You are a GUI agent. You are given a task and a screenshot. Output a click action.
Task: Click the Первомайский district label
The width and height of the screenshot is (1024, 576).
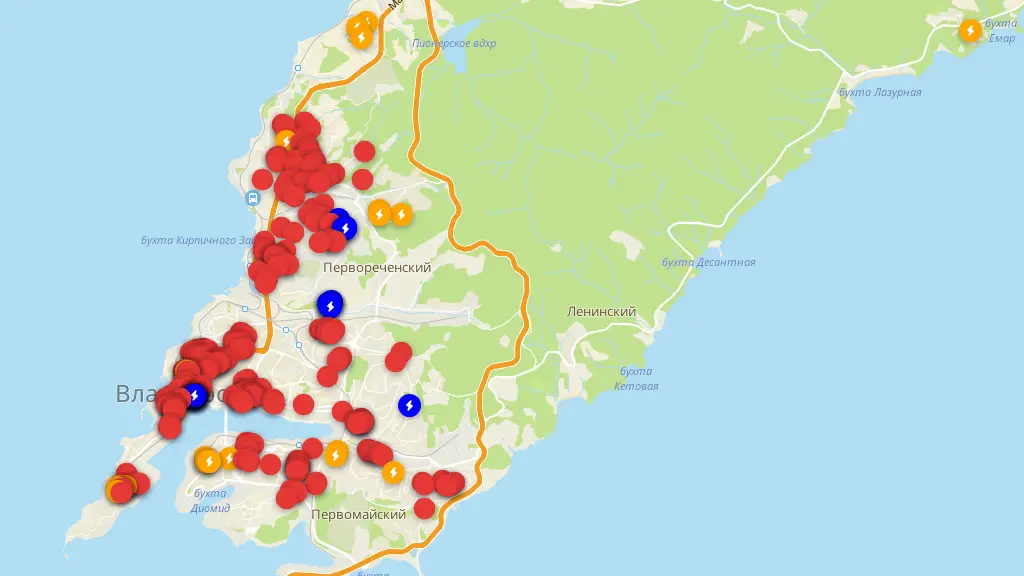(359, 515)
